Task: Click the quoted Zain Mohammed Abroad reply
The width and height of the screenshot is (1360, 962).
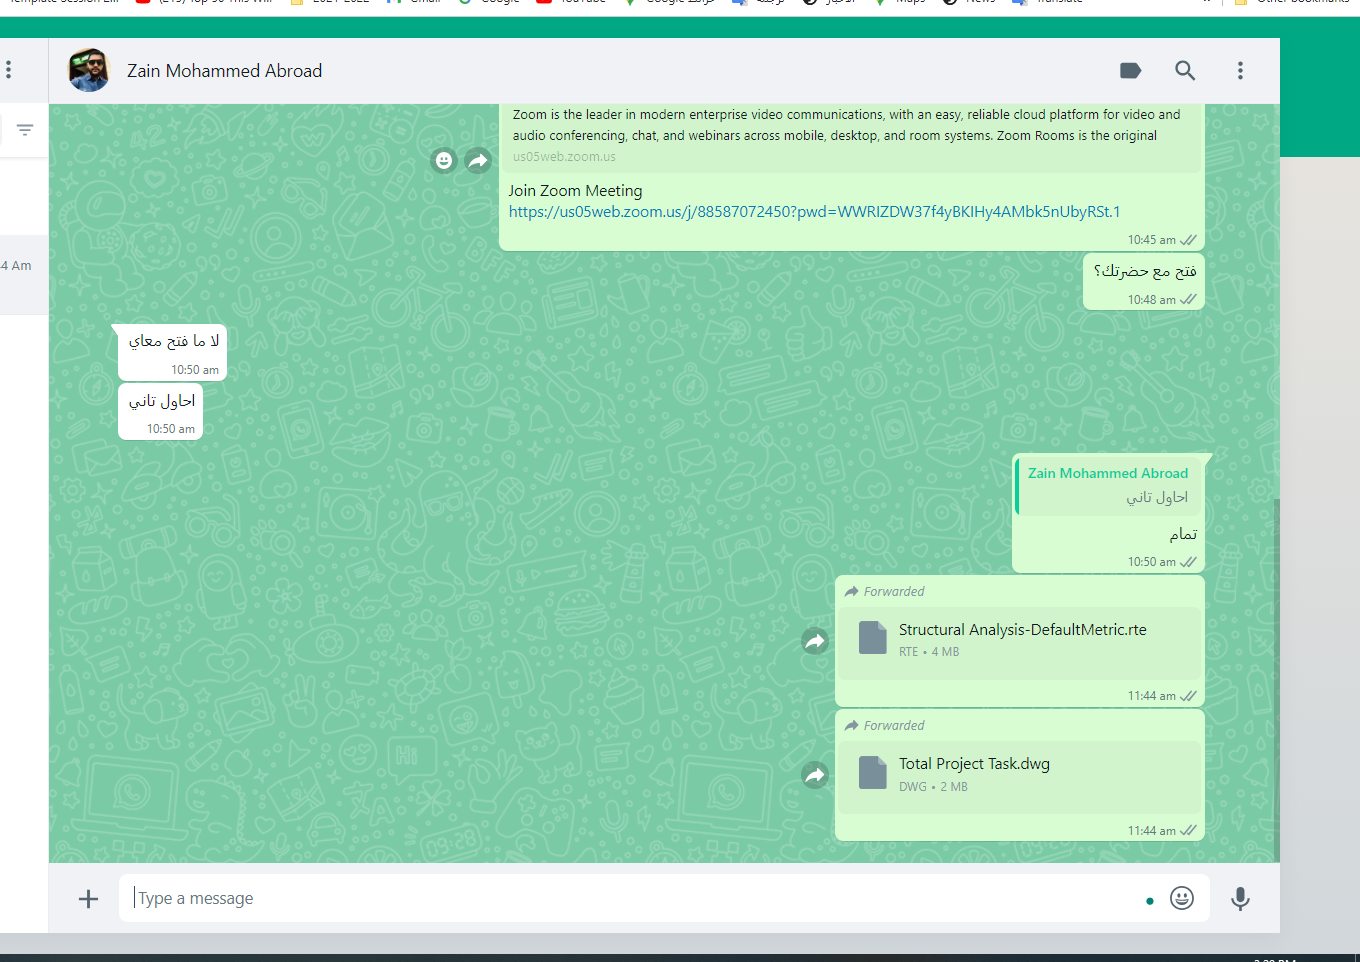Action: click(1107, 486)
